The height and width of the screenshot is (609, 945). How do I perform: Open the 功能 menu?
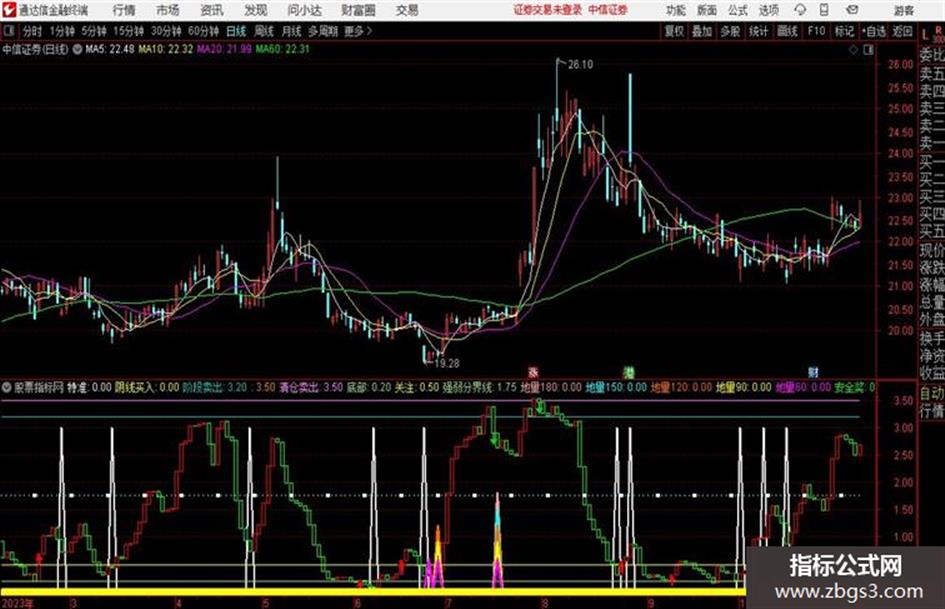pyautogui.click(x=676, y=10)
